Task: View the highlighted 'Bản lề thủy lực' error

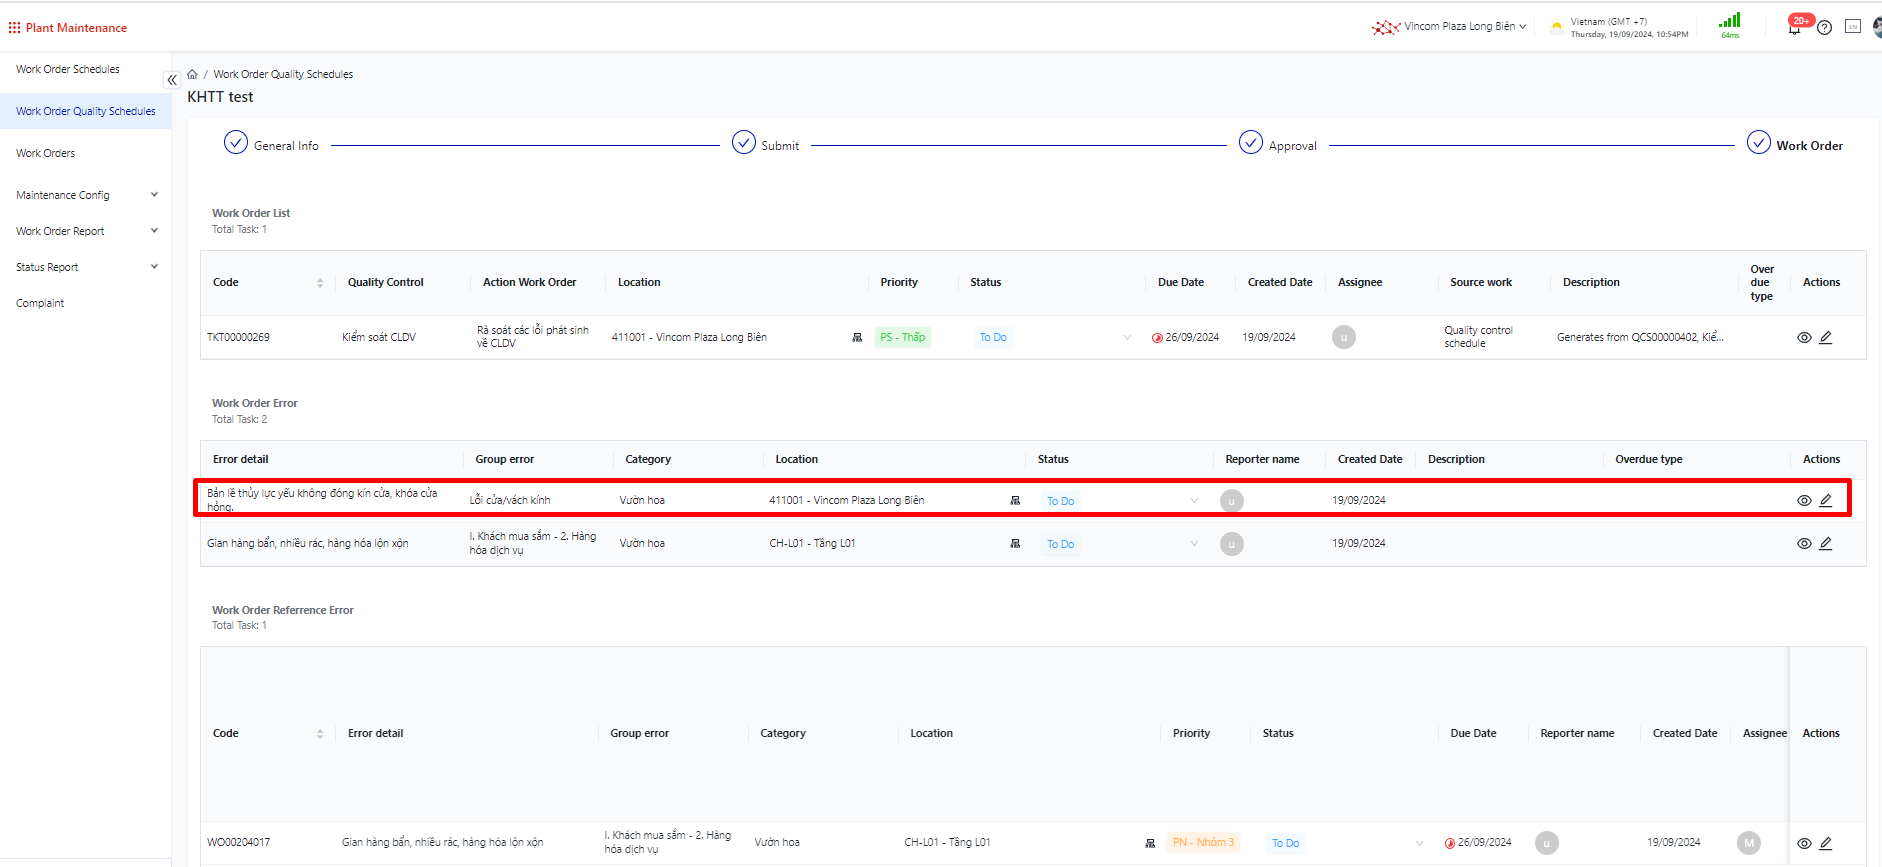Action: [1804, 501]
